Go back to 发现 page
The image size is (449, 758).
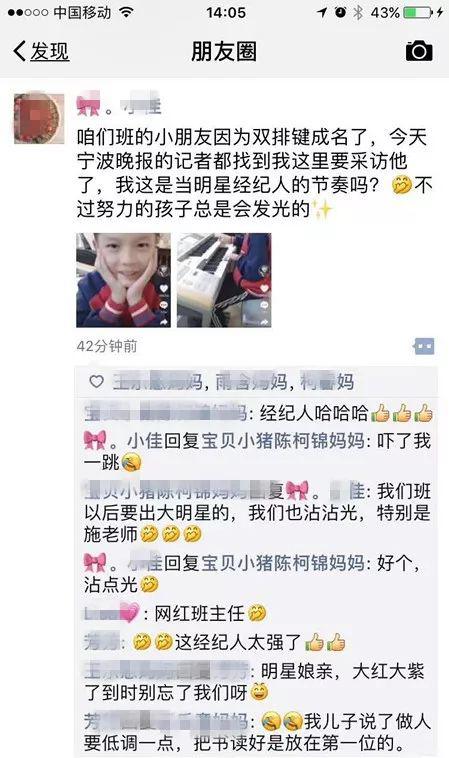(x=41, y=51)
